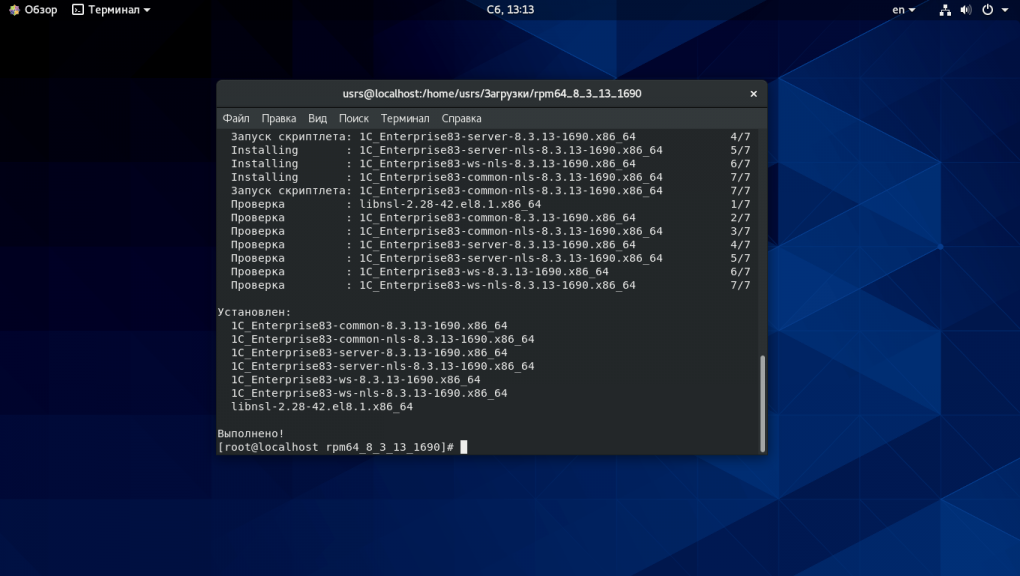The height and width of the screenshot is (576, 1020).
Task: Click the power icon in top bar
Action: click(987, 10)
